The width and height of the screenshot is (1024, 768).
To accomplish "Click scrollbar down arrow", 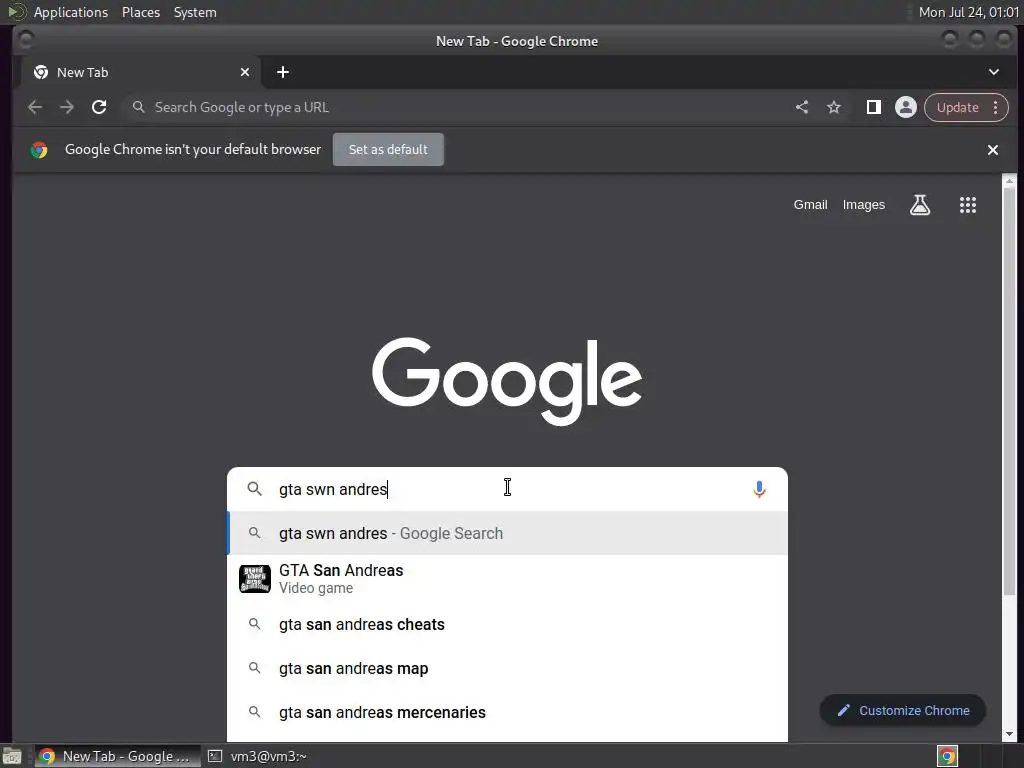I will pos(1009,734).
